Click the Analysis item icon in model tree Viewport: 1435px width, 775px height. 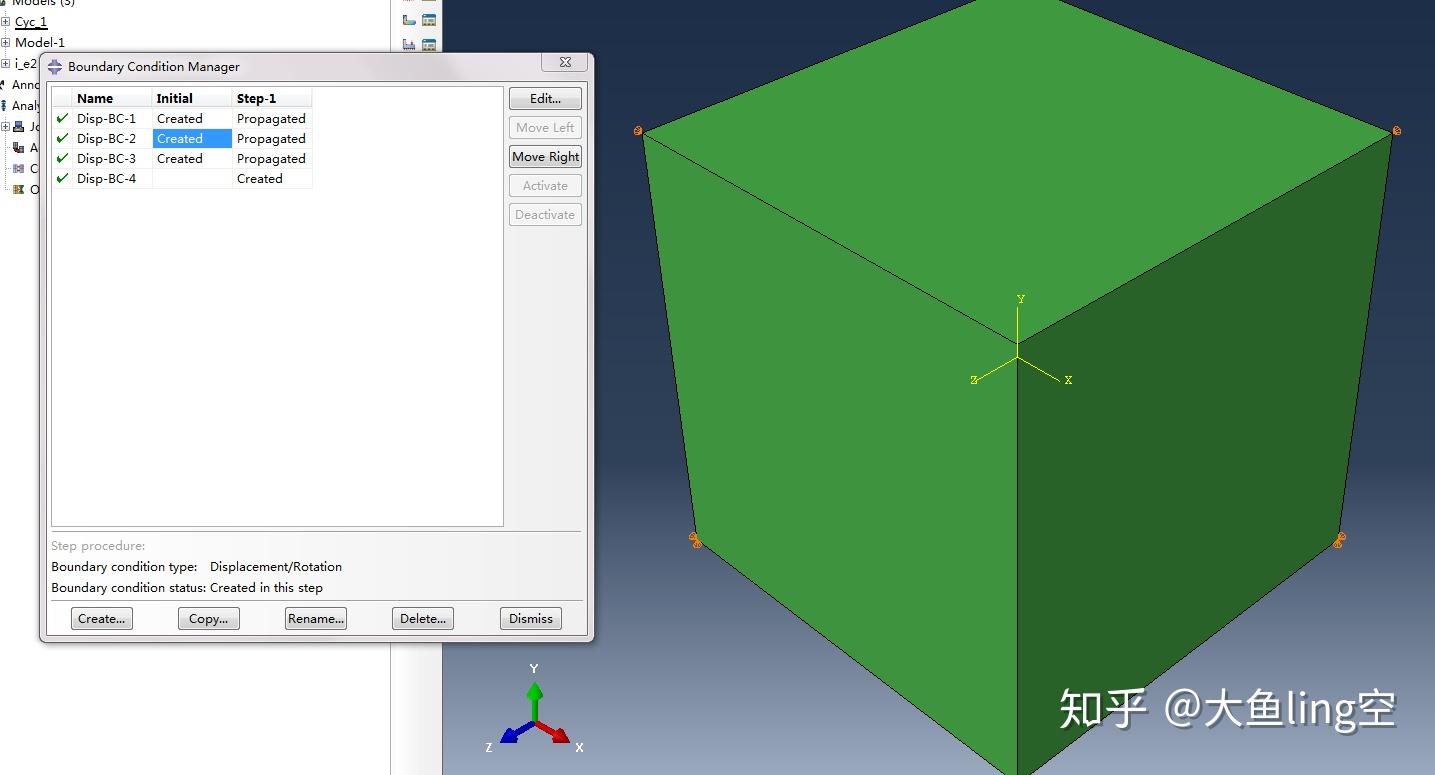(4, 105)
